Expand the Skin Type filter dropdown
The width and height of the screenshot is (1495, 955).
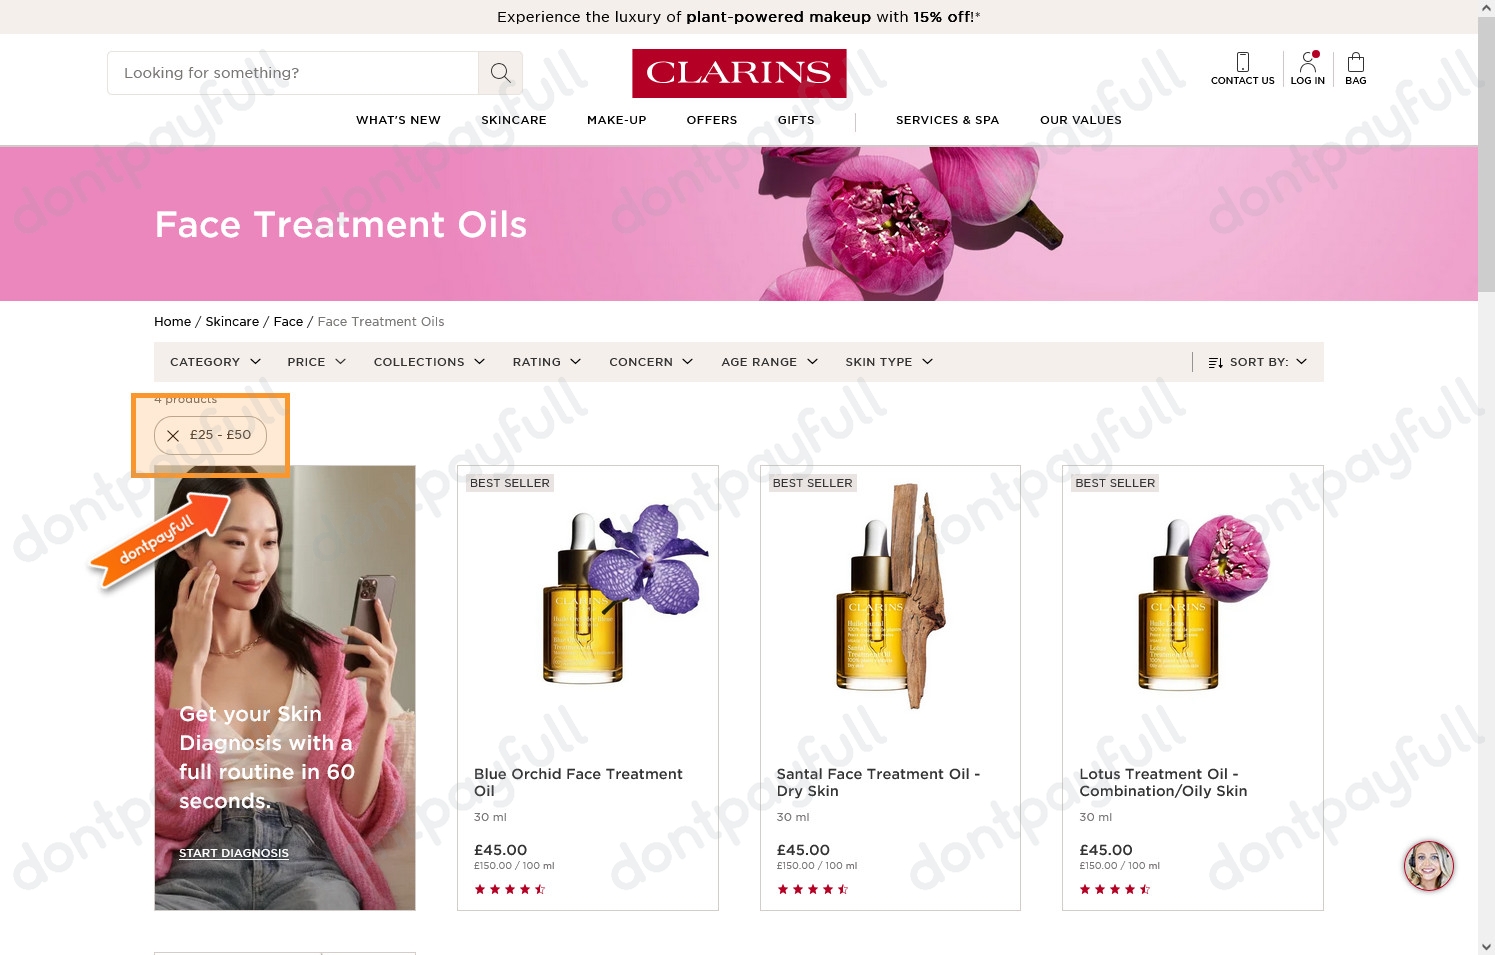tap(889, 362)
